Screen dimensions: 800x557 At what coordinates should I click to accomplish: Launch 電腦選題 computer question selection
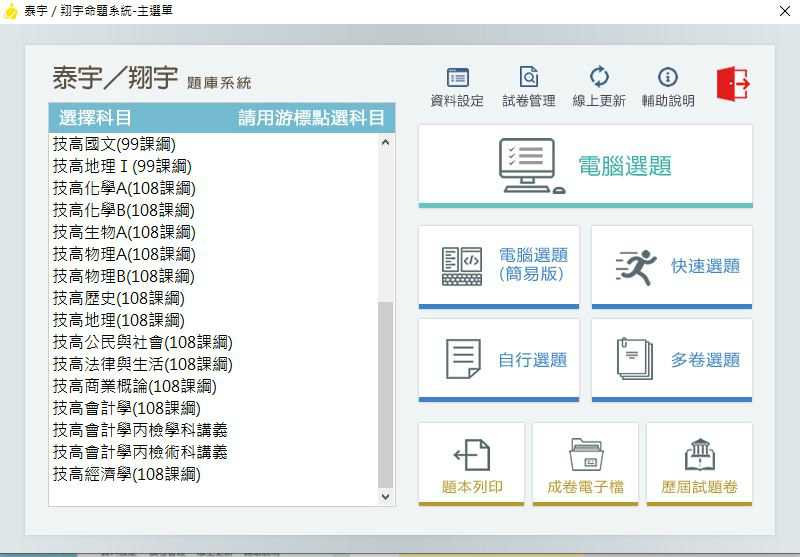(x=585, y=166)
